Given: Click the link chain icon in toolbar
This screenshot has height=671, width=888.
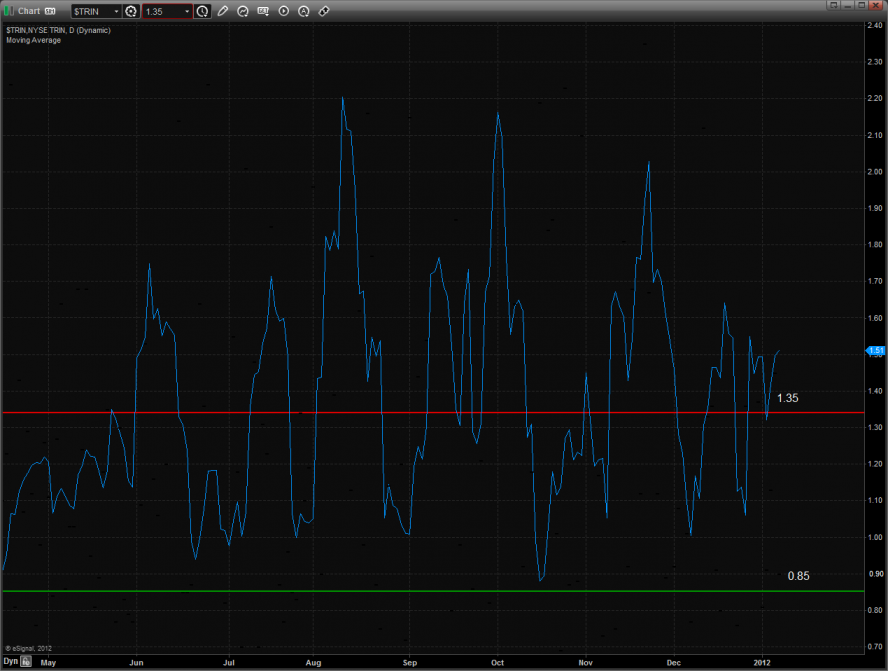Looking at the screenshot, I should pyautogui.click(x=324, y=11).
